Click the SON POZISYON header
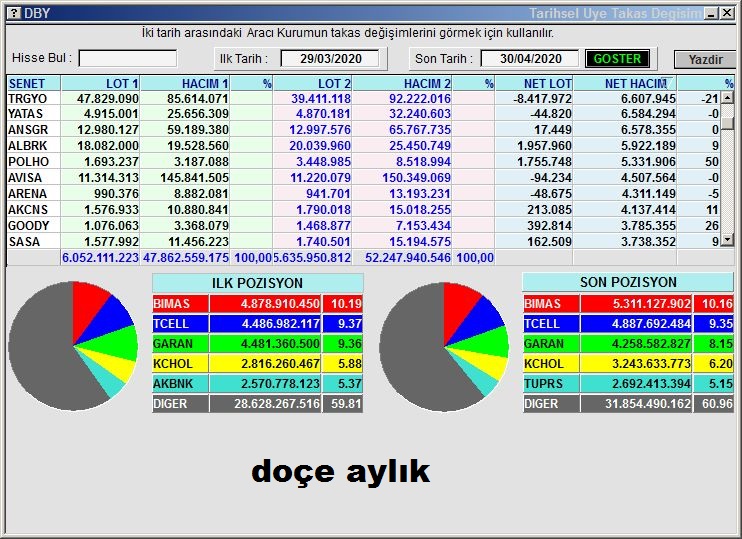The height and width of the screenshot is (539, 742). pos(628,282)
